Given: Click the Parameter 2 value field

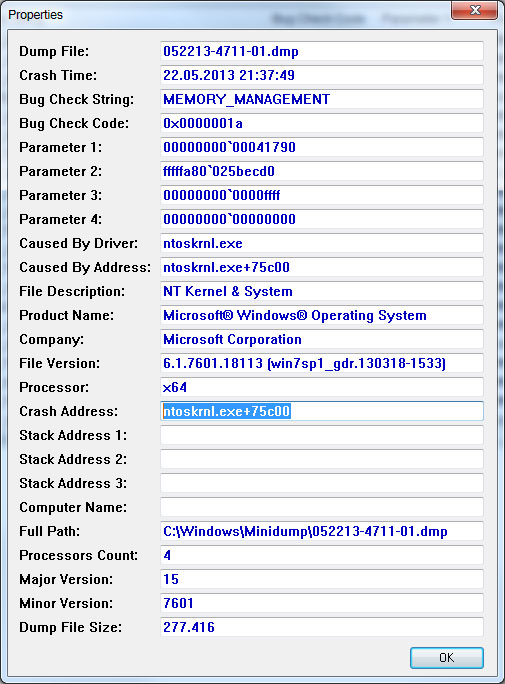Looking at the screenshot, I should [322, 171].
